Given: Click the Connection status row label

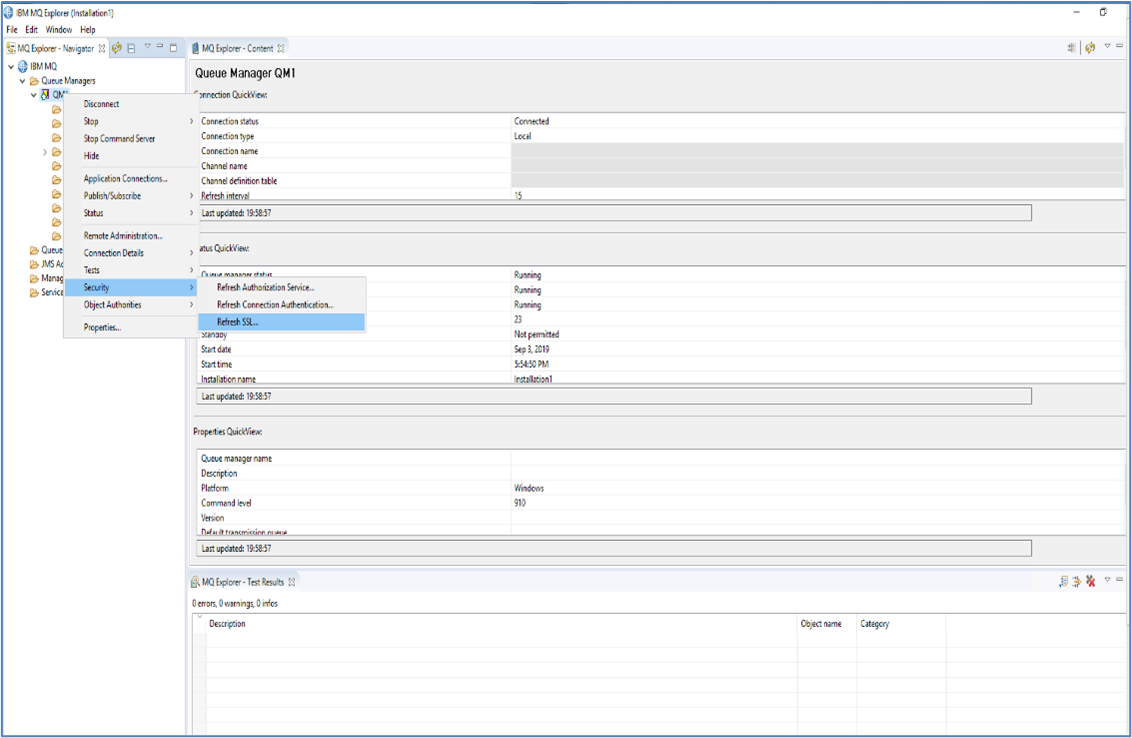Looking at the screenshot, I should tap(230, 121).
